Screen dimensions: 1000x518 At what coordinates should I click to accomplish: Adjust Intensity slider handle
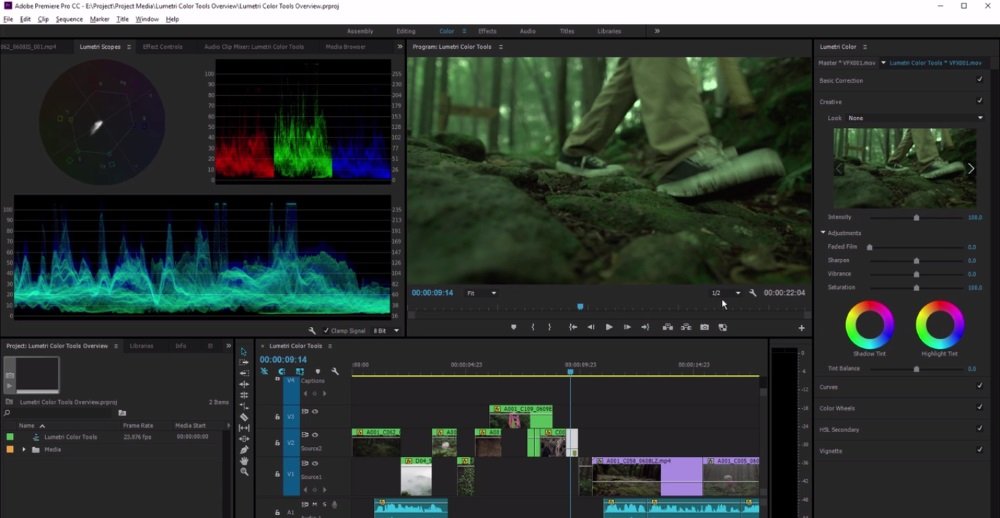click(916, 218)
